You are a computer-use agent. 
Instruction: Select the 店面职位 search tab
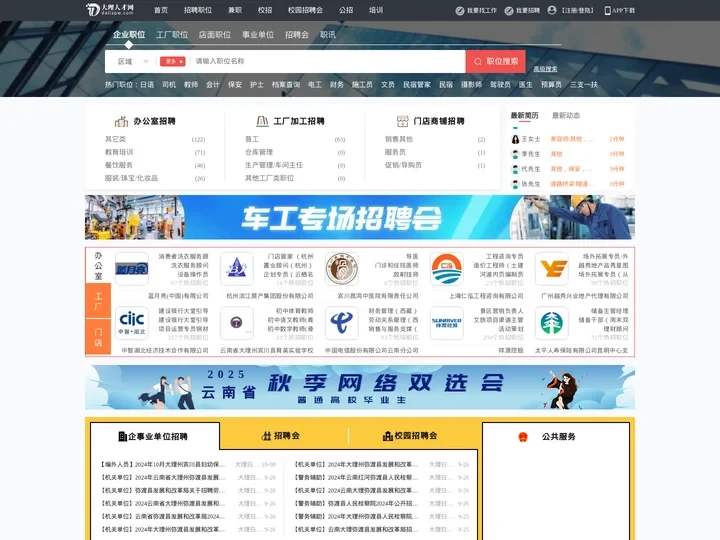click(215, 34)
